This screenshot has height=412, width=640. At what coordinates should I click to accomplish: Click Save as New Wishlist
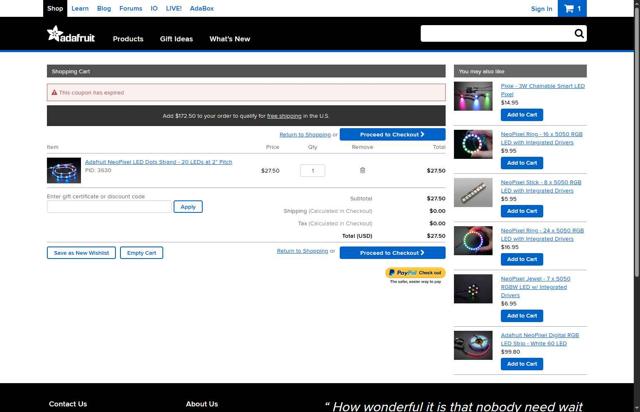point(81,253)
